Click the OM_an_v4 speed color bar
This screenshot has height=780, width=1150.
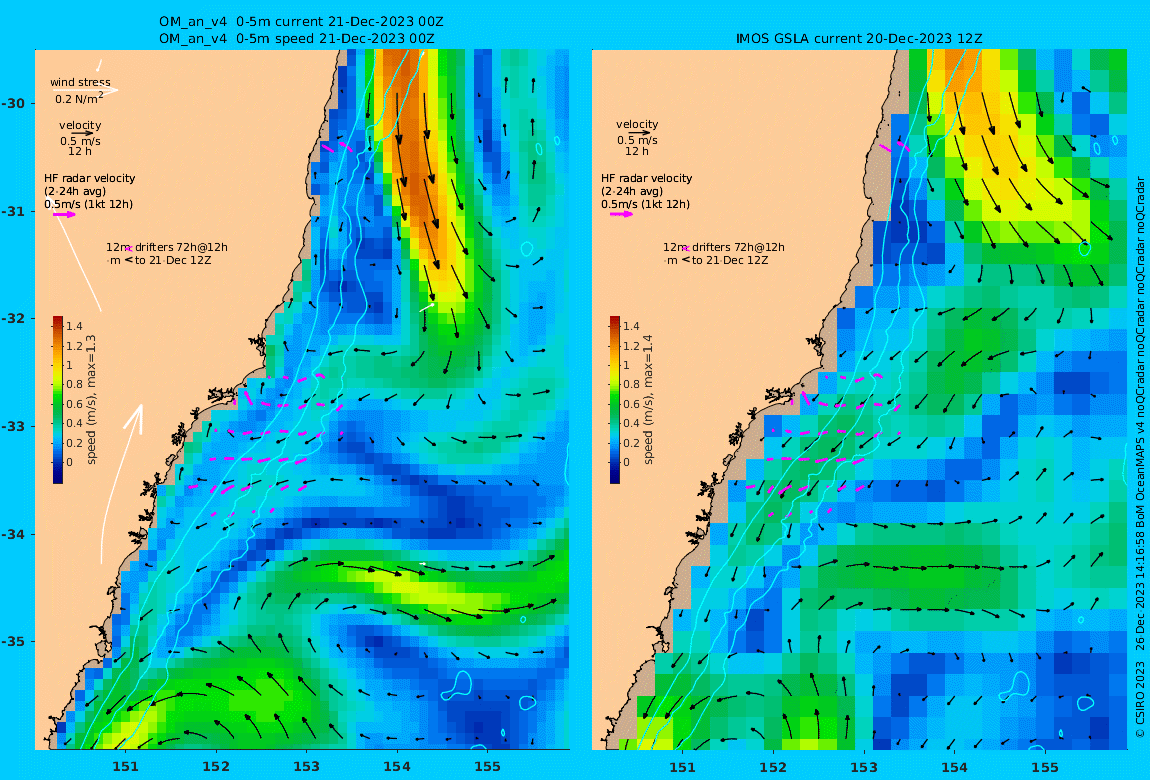click(58, 400)
